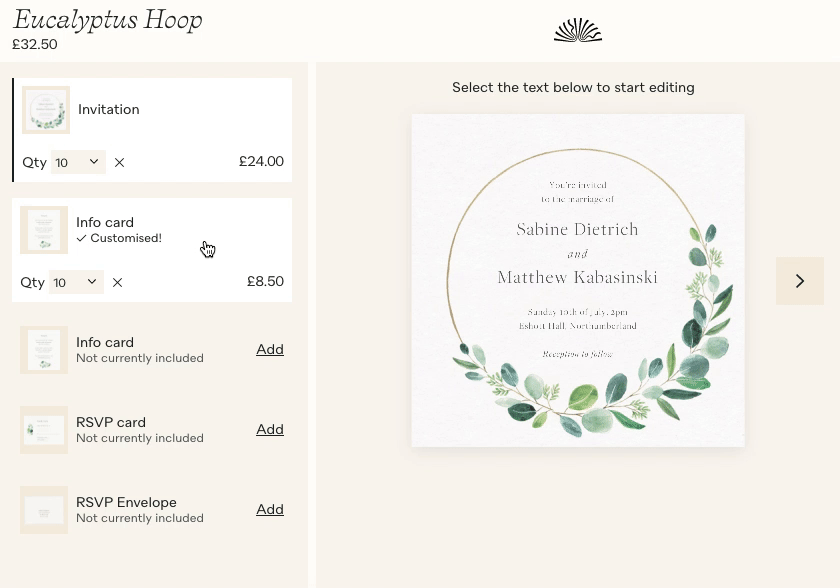Click the sunburst brand logo
840x588 pixels.
coord(578,30)
